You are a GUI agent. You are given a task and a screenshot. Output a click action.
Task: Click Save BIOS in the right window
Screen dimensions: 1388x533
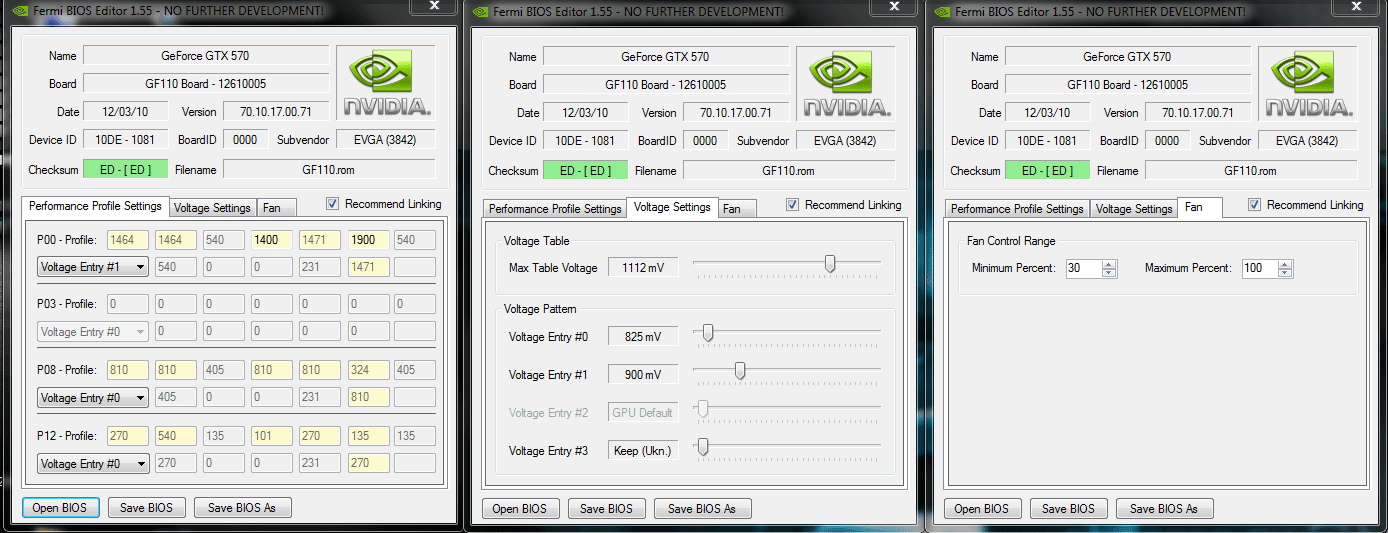click(x=1069, y=509)
